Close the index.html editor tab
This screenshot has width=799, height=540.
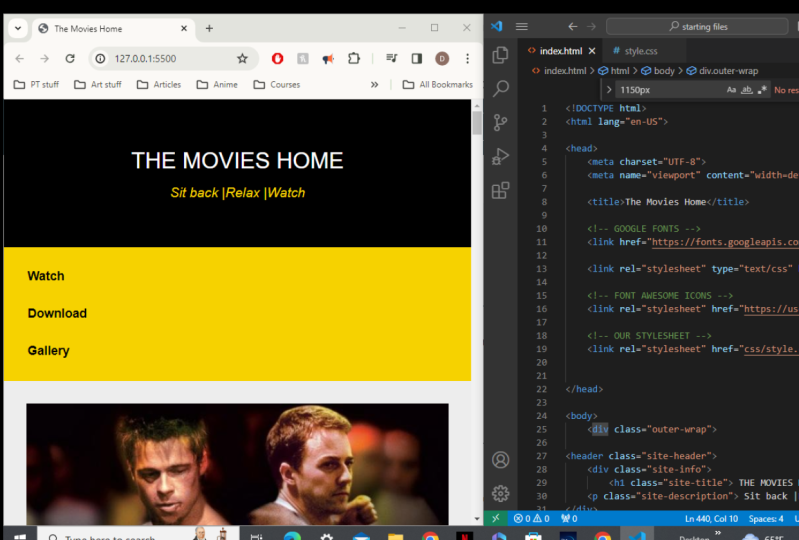pos(592,51)
